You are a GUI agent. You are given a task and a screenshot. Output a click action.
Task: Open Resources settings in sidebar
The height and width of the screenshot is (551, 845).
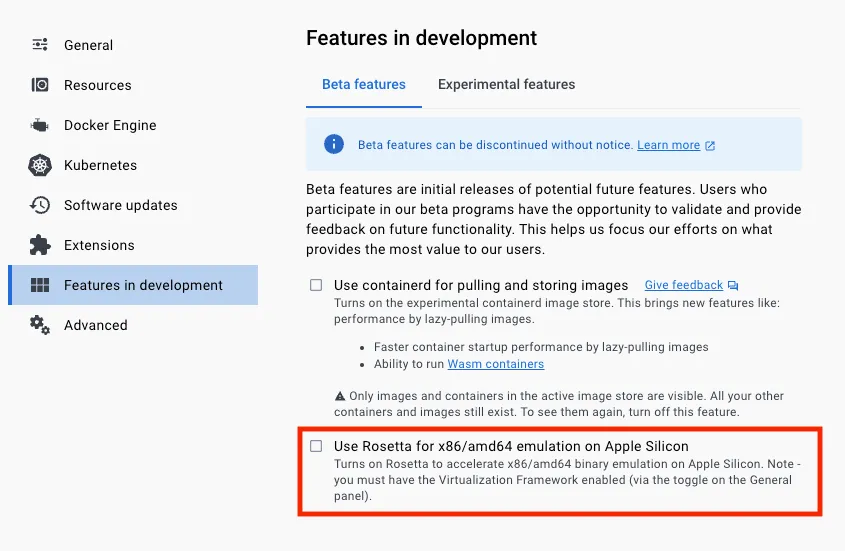tap(133, 85)
